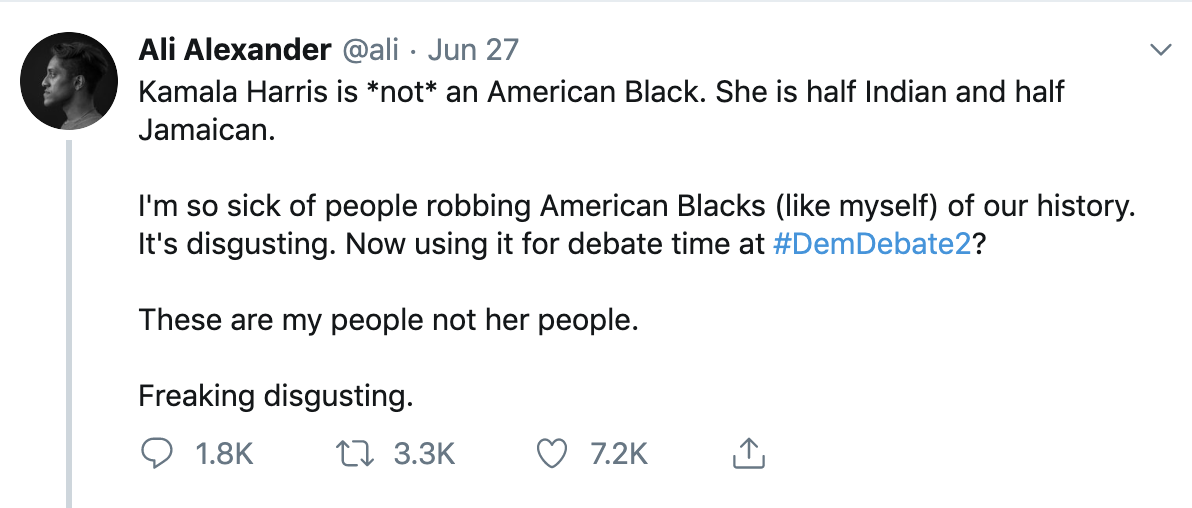The image size is (1192, 508).
Task: Click the 7.2K likes count
Action: click(620, 454)
